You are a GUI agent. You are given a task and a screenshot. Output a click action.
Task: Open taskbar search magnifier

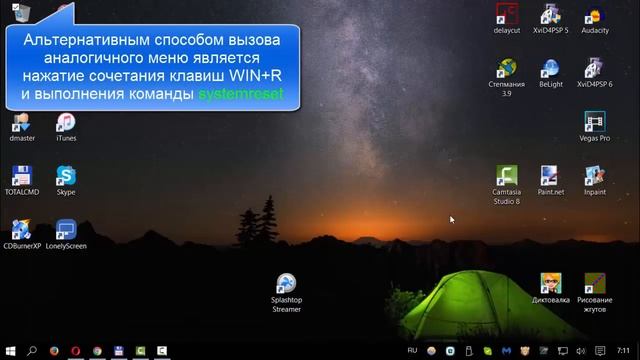pyautogui.click(x=32, y=351)
